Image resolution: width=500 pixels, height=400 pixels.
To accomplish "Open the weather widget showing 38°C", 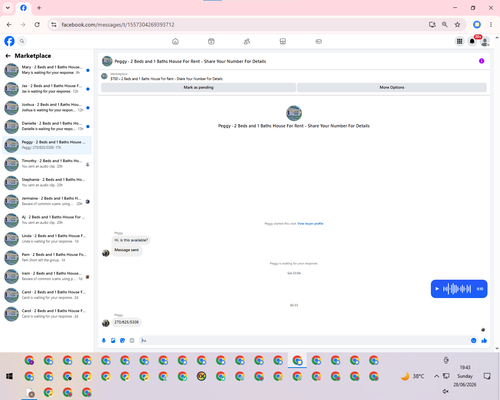I will pos(412,376).
